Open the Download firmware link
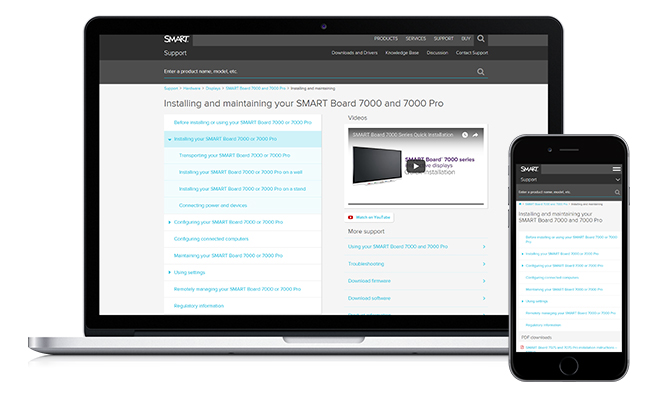 [x=369, y=281]
